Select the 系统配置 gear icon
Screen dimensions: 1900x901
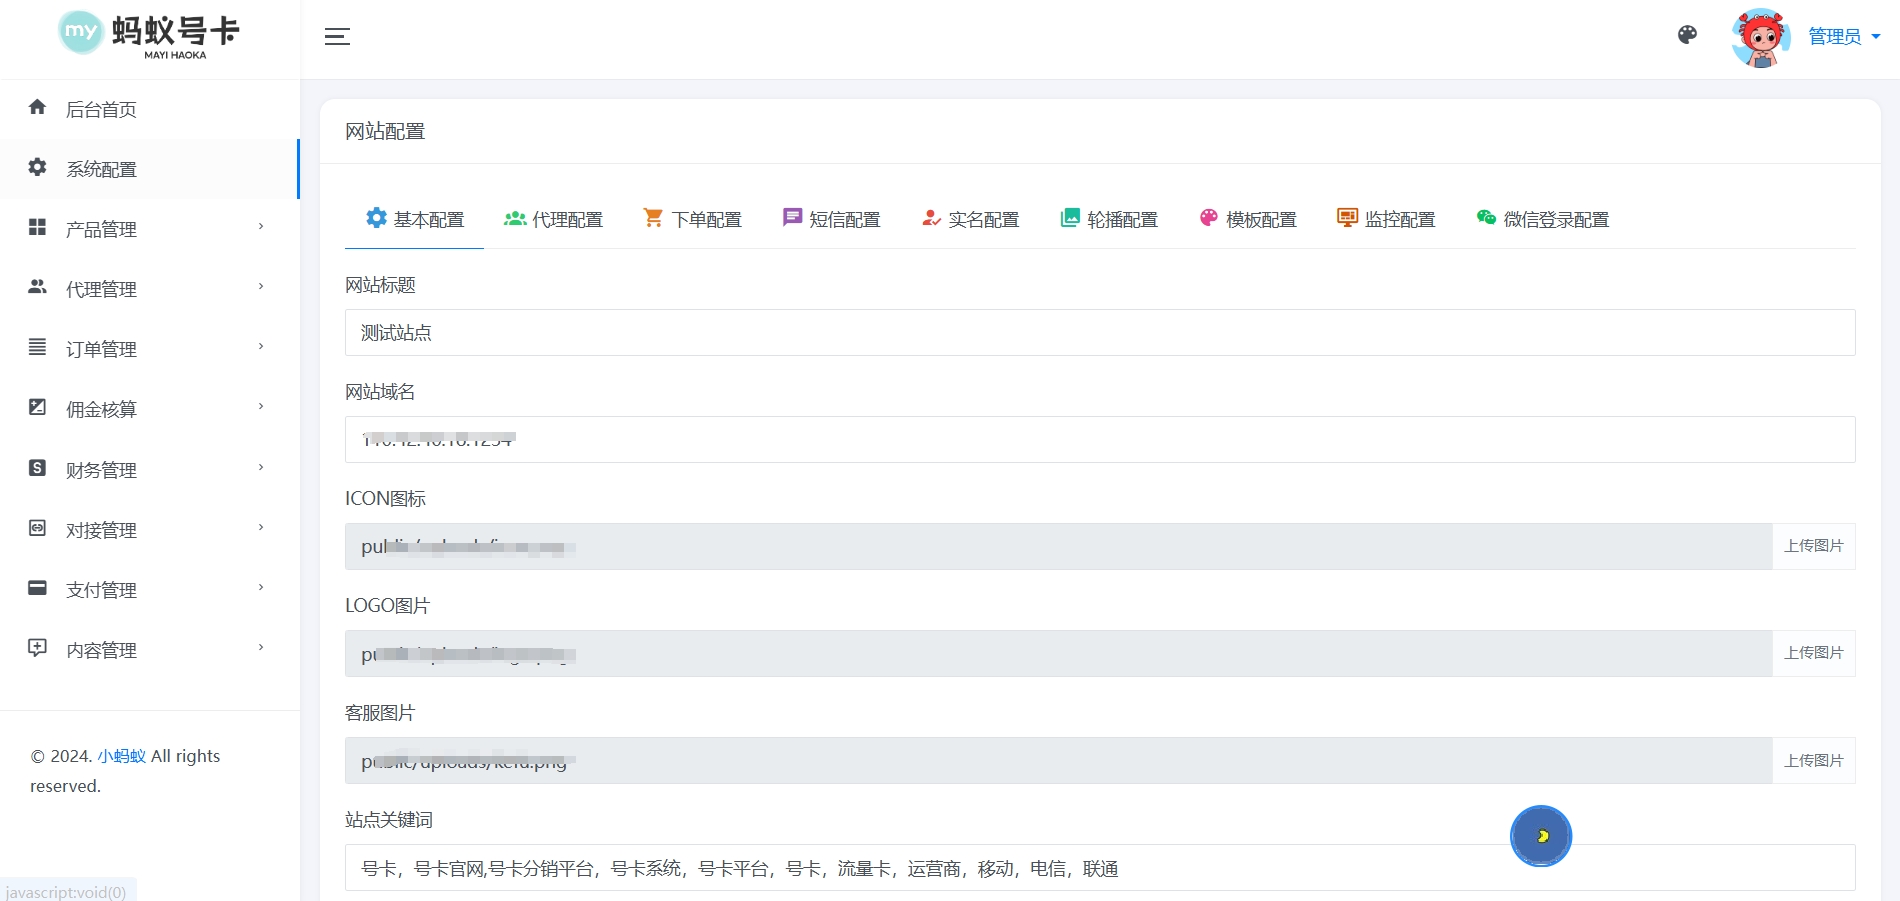pyautogui.click(x=38, y=168)
